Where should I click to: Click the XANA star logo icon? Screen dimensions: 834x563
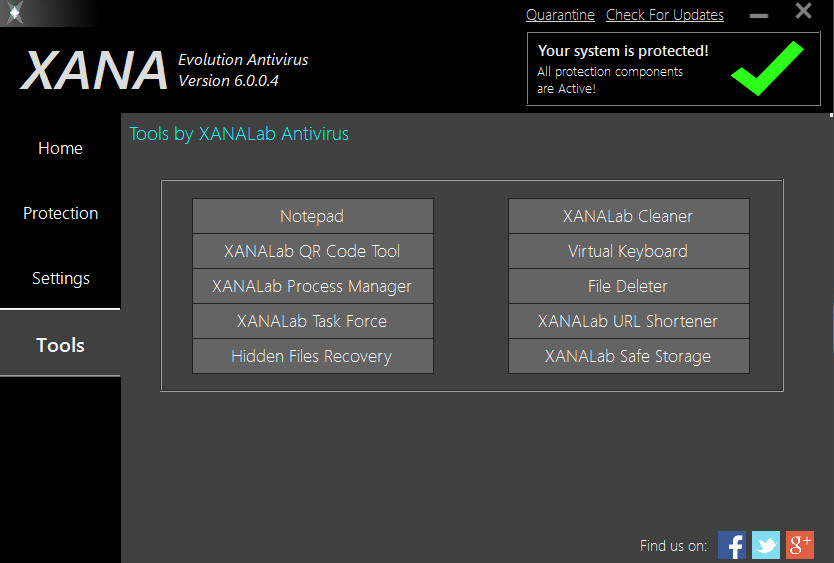[x=14, y=12]
